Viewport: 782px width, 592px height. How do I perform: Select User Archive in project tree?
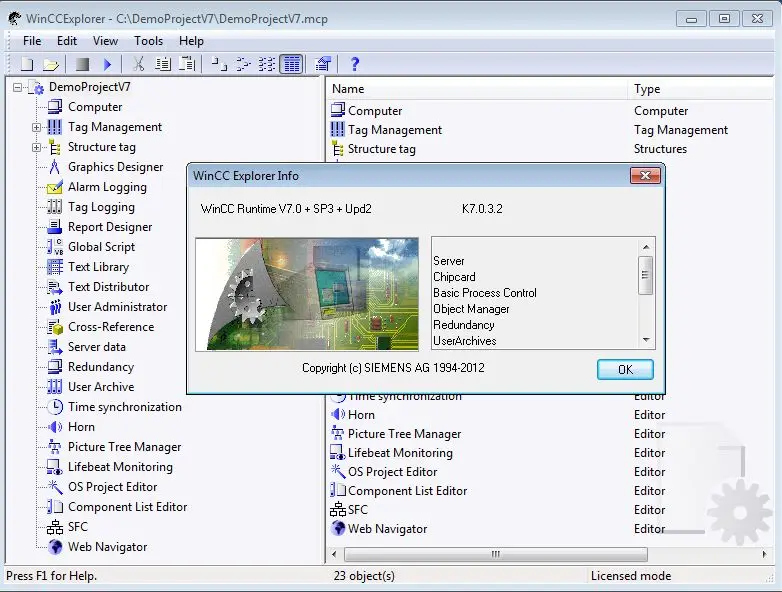pos(101,387)
